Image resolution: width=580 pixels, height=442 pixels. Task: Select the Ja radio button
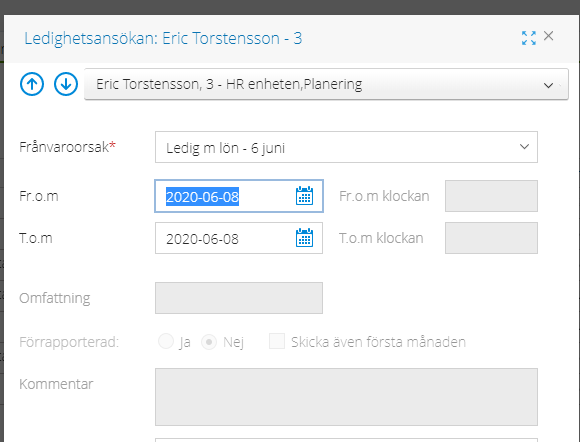click(x=166, y=341)
